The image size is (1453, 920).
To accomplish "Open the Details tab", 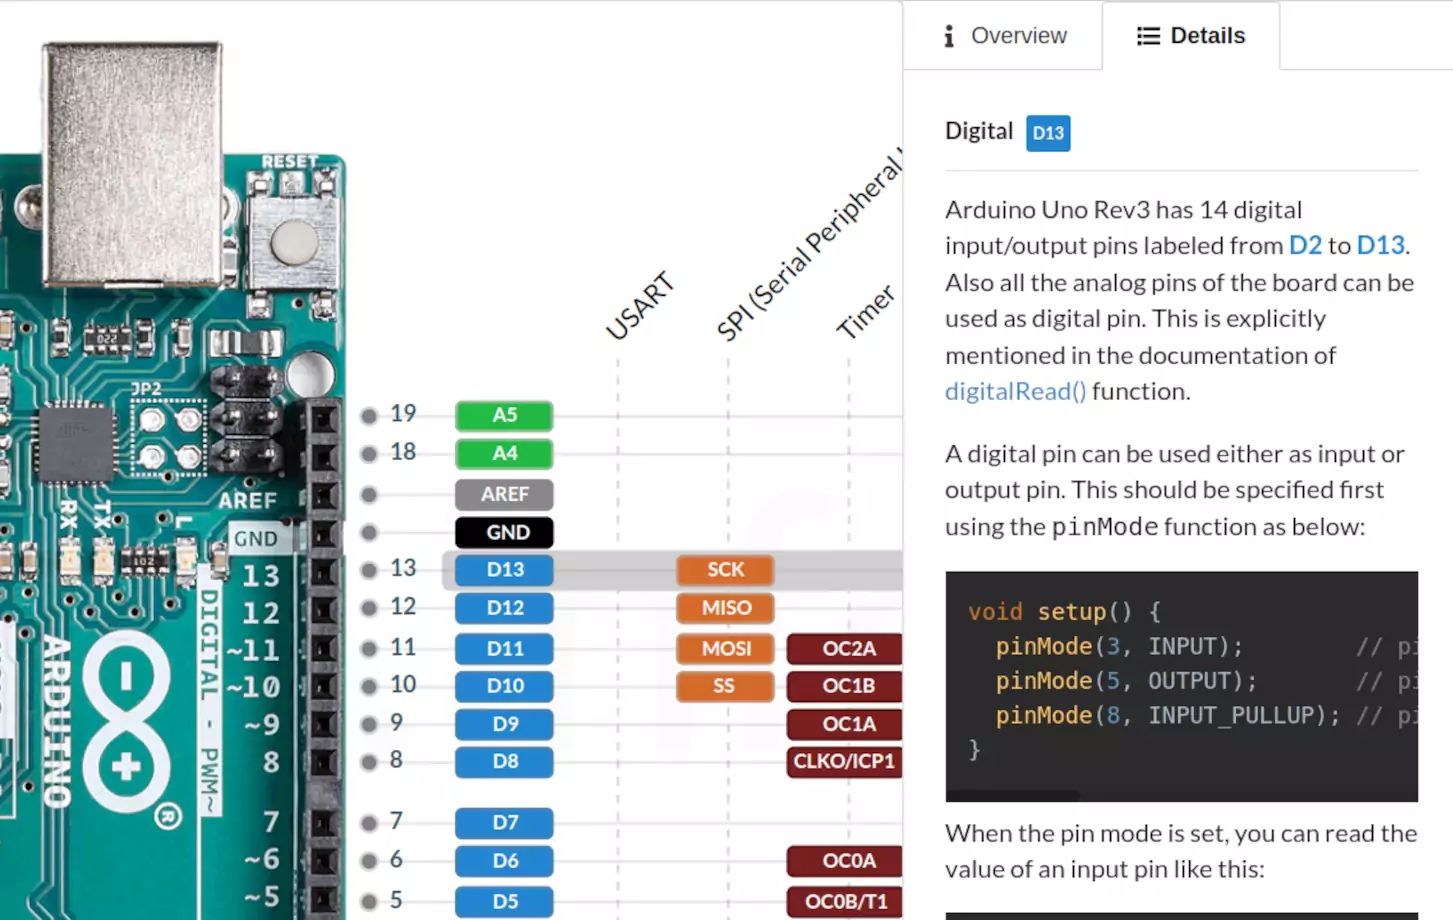I will click(x=1208, y=35).
